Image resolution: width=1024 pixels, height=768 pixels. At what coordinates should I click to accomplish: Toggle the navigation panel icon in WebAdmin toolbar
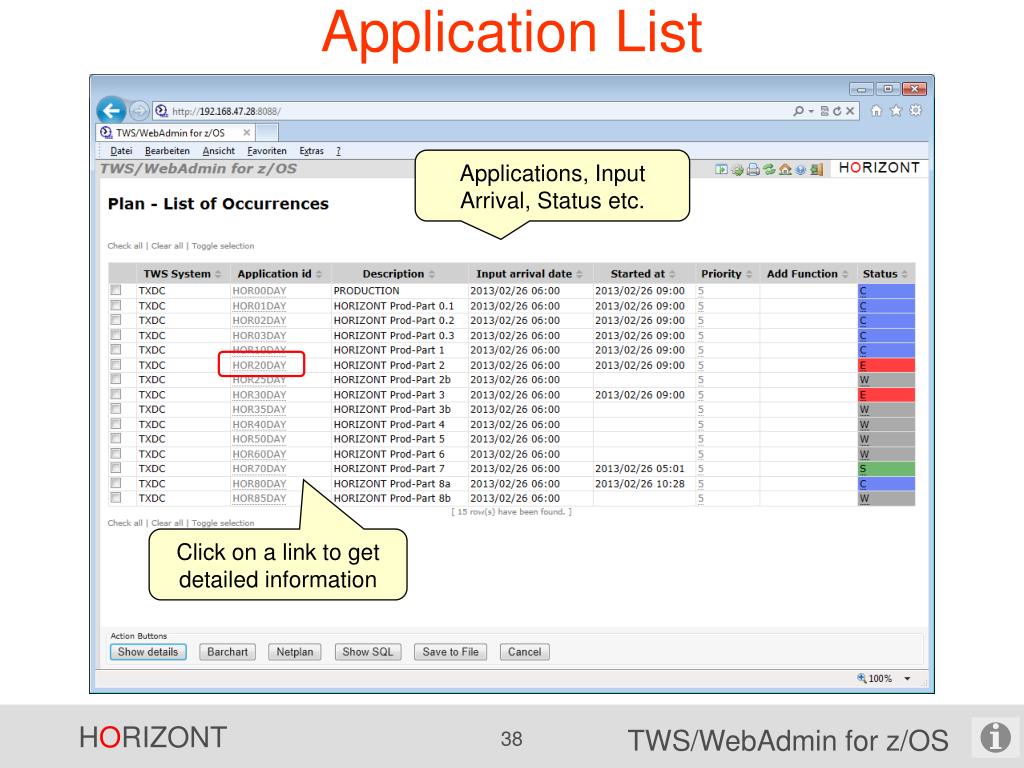721,170
